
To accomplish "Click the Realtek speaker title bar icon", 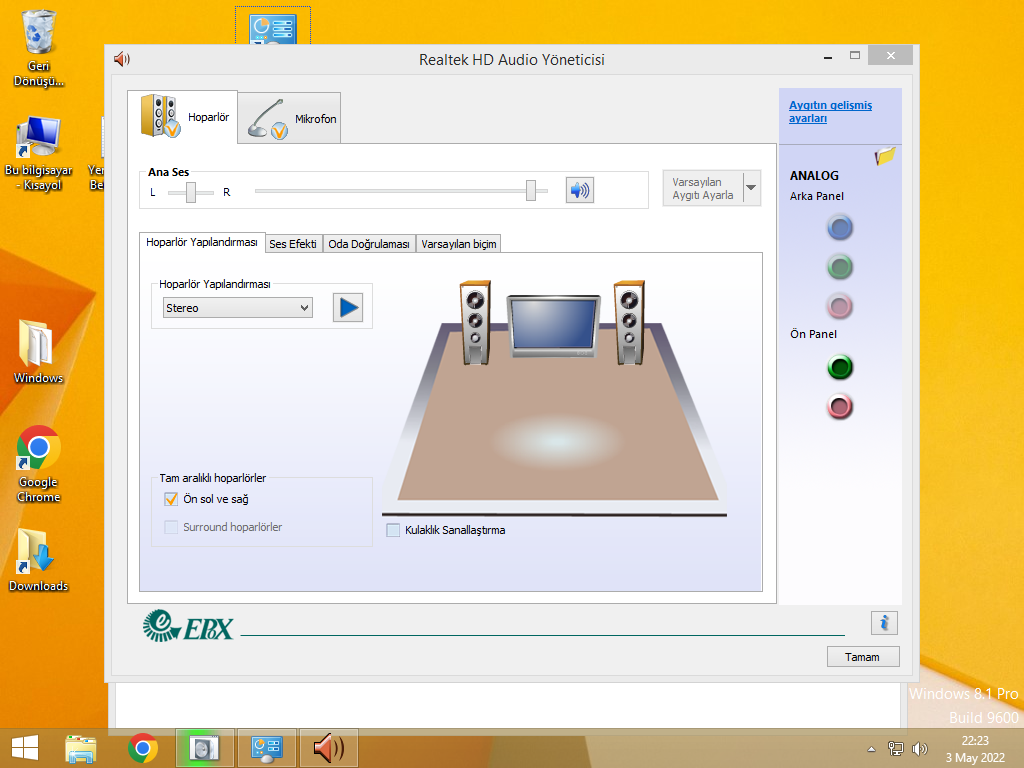I will 122,59.
